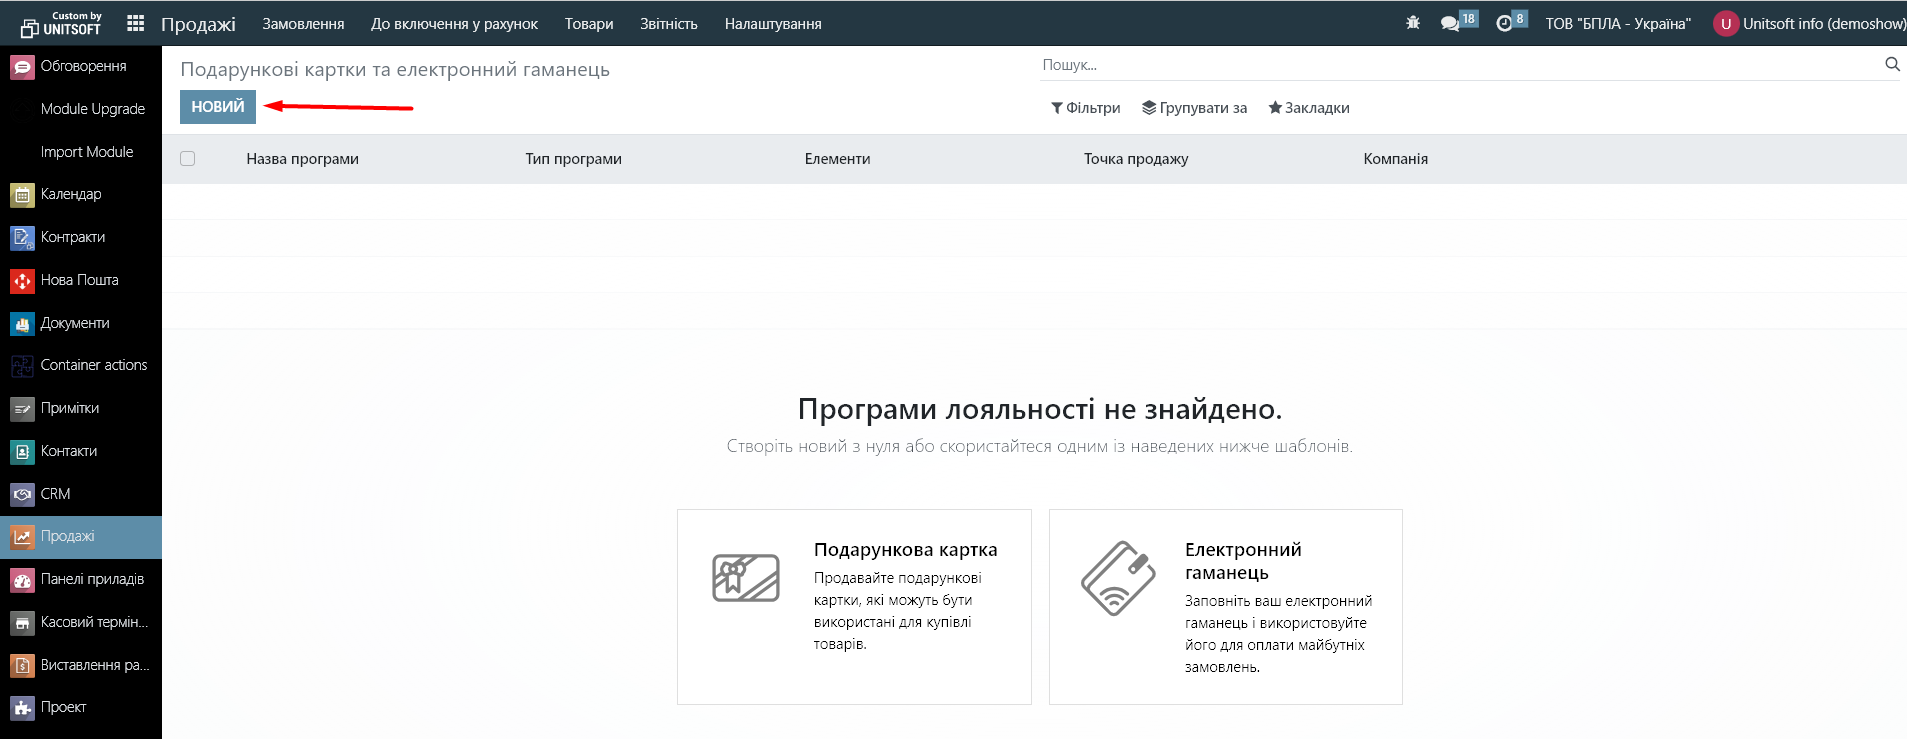Expand the Фільтри dropdown
The image size is (1907, 739).
[x=1085, y=108]
